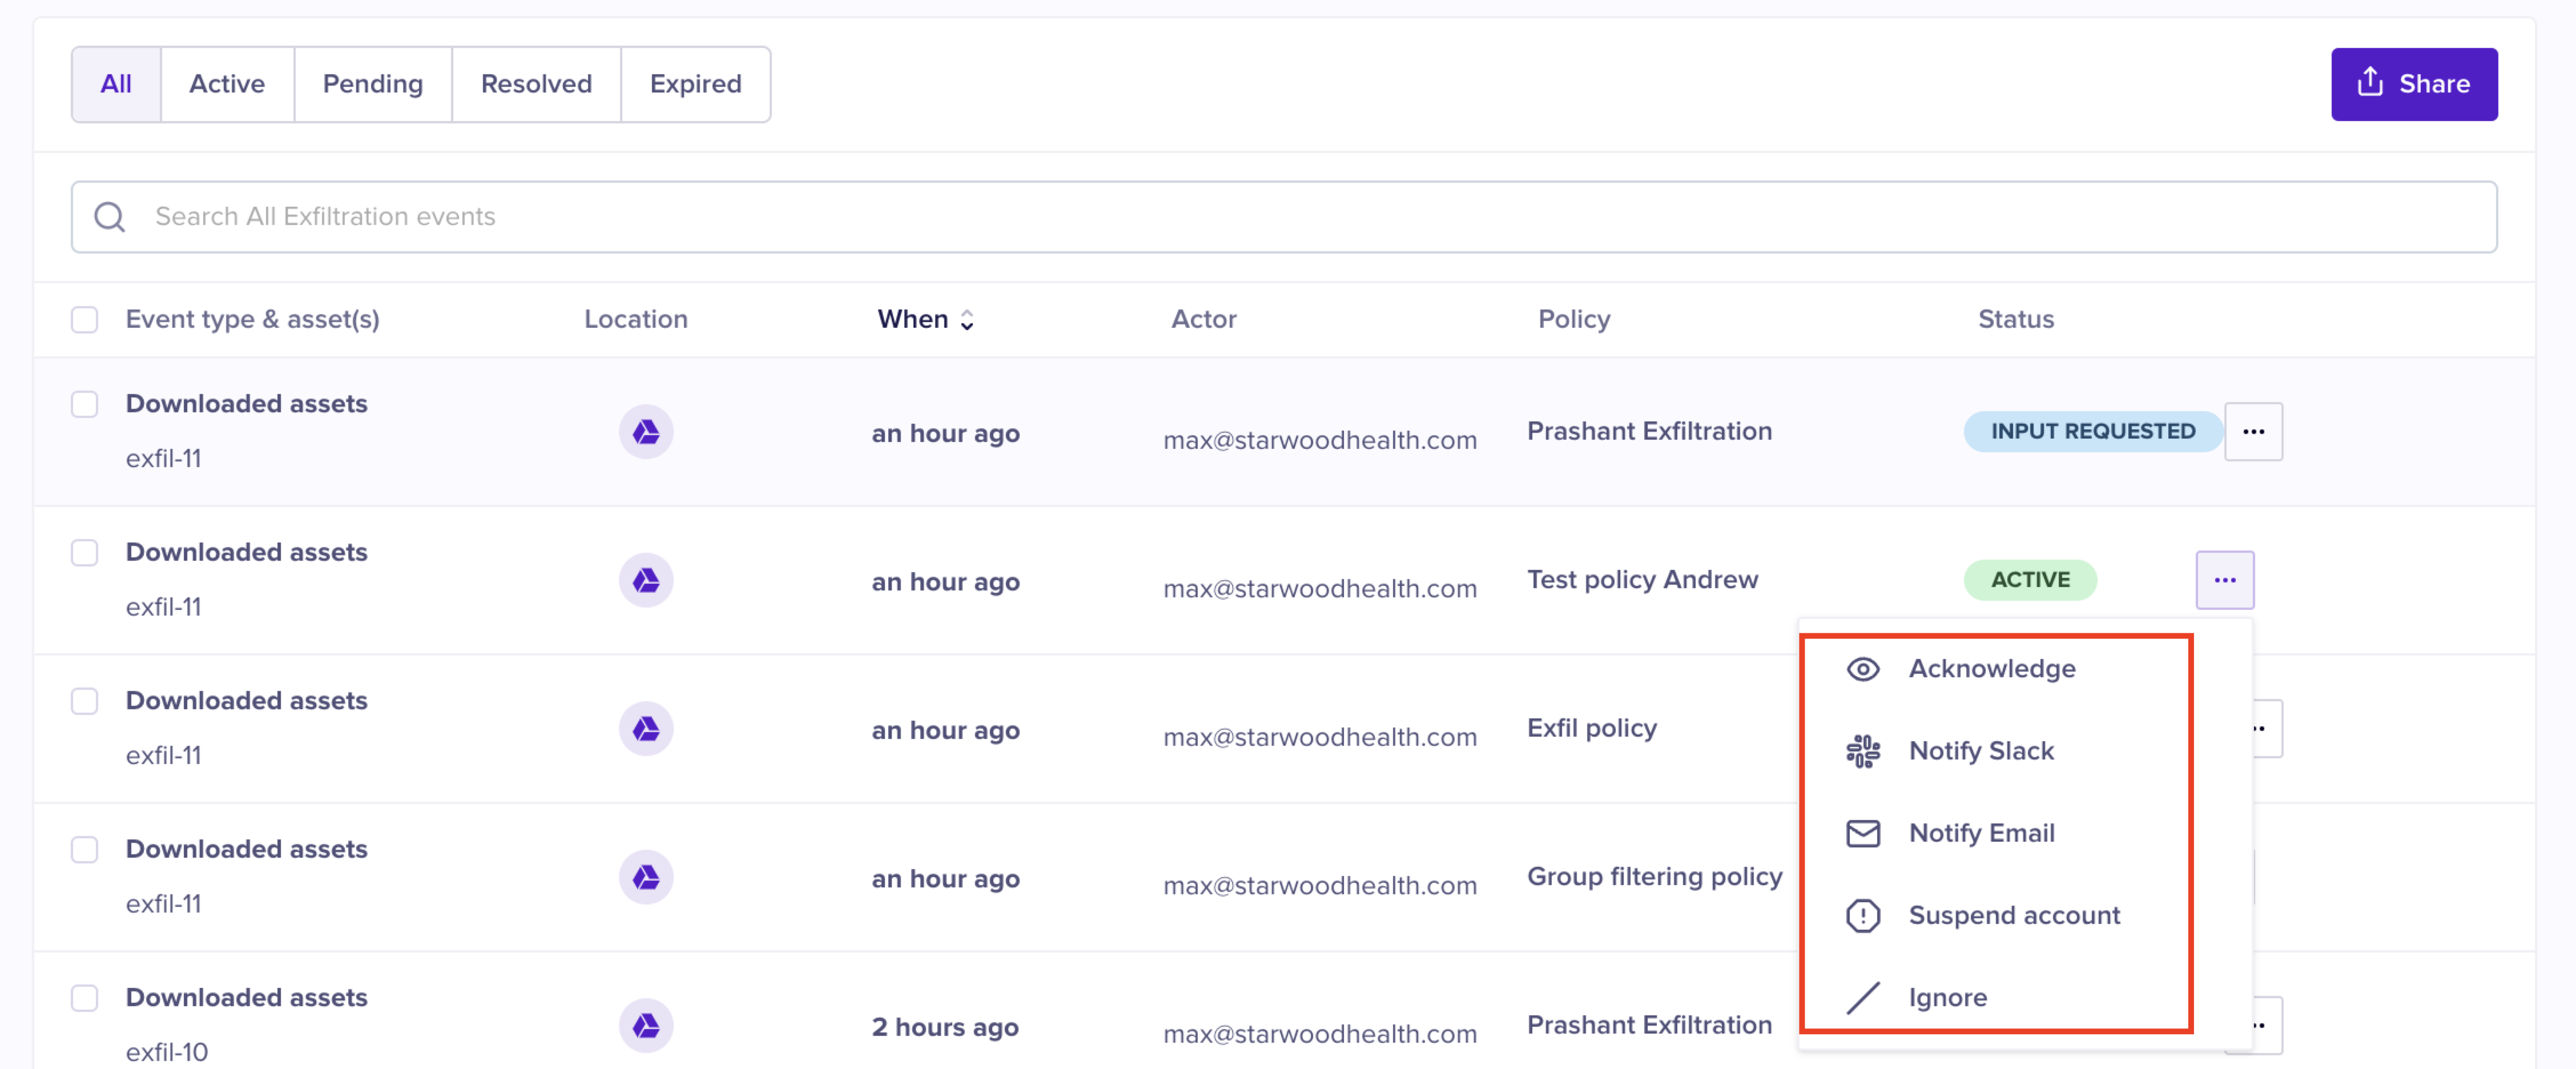Click the Share button
Screen dimensions: 2576x1069
click(x=2413, y=84)
